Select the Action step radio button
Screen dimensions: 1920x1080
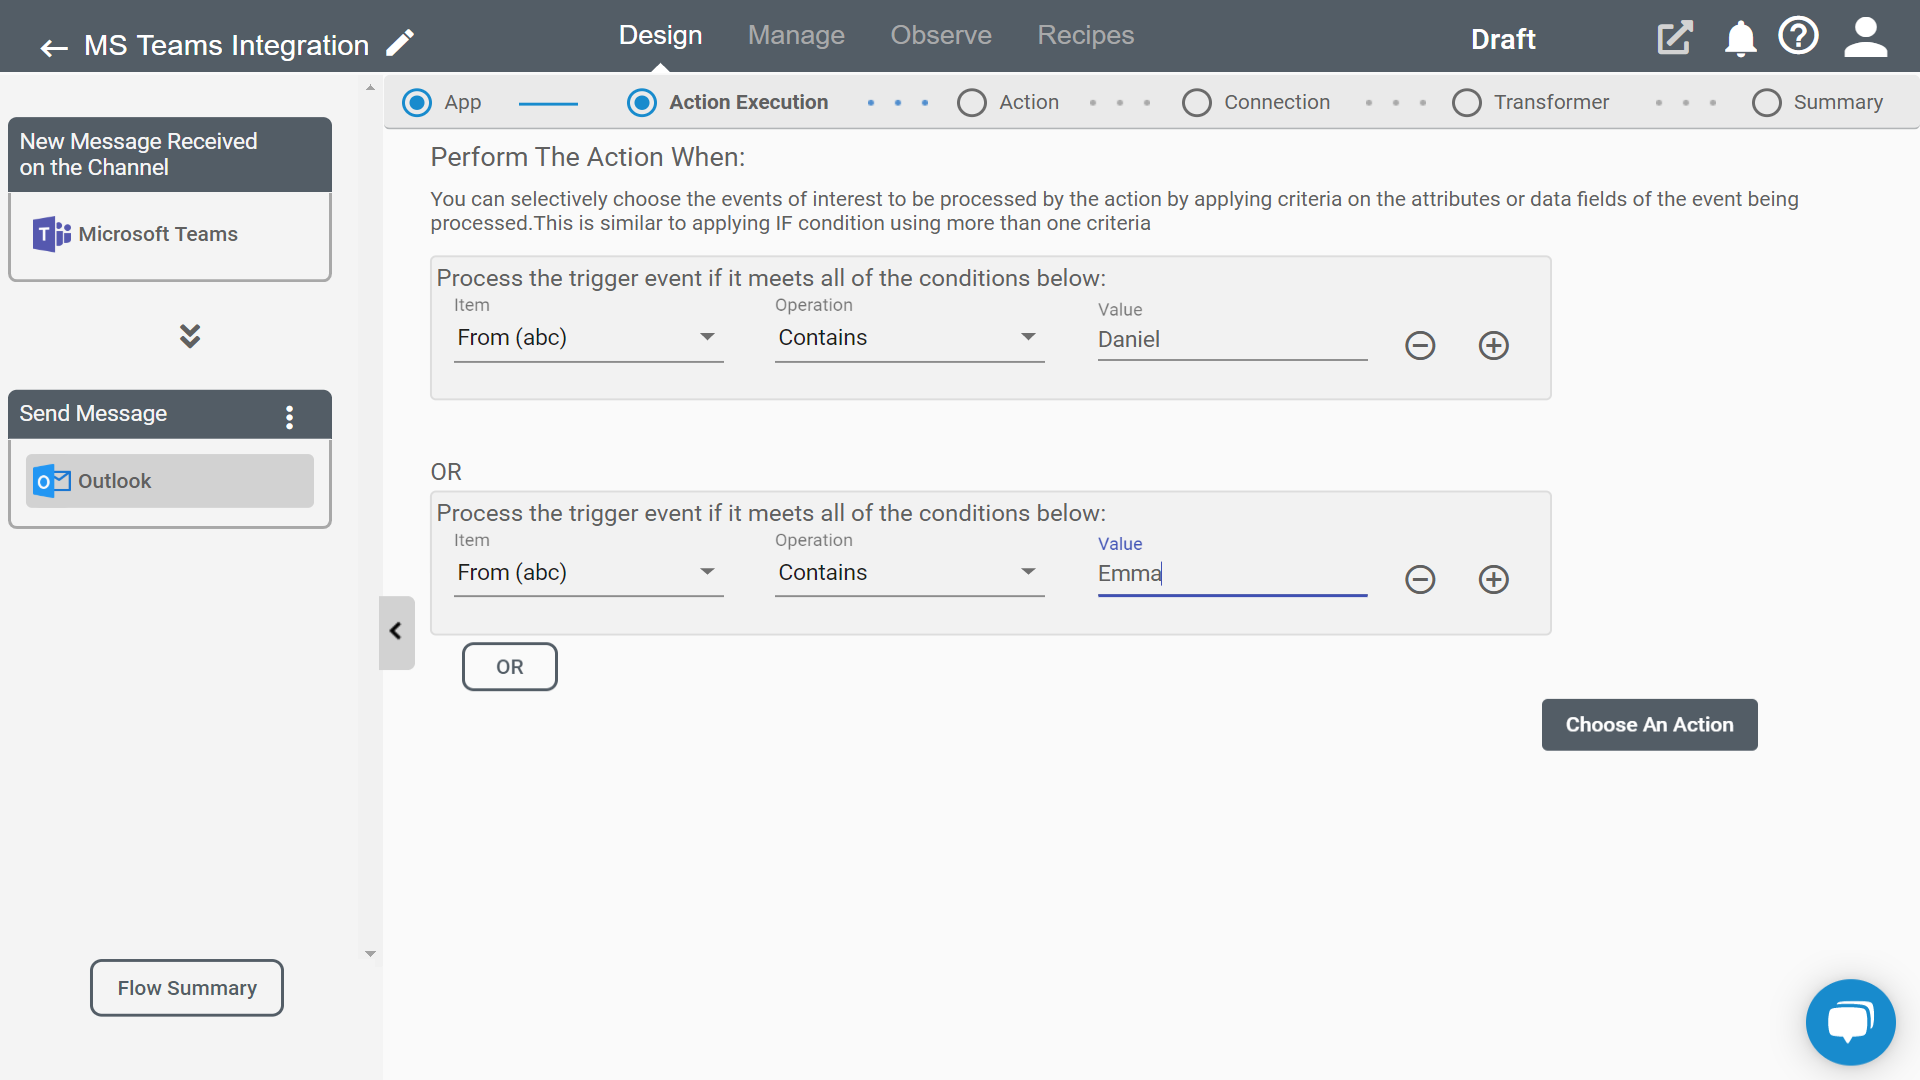972,103
